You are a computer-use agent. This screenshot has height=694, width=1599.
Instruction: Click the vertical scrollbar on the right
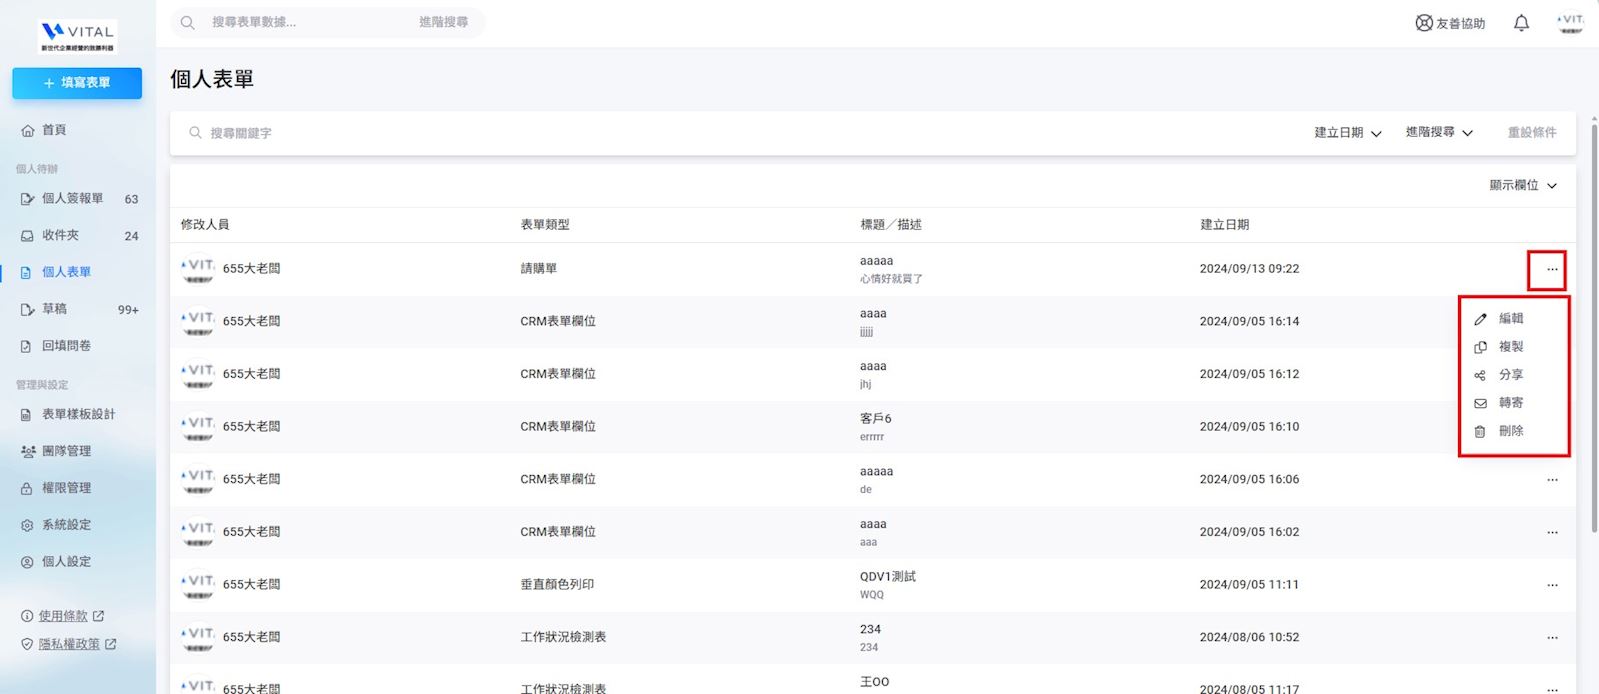click(x=1593, y=330)
